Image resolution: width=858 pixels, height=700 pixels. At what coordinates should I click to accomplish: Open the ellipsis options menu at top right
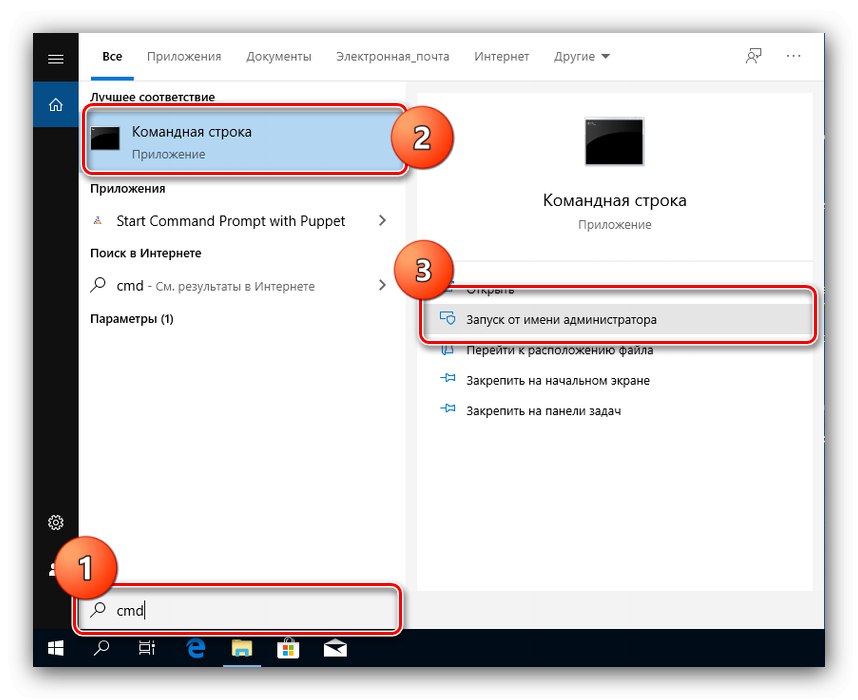point(794,57)
